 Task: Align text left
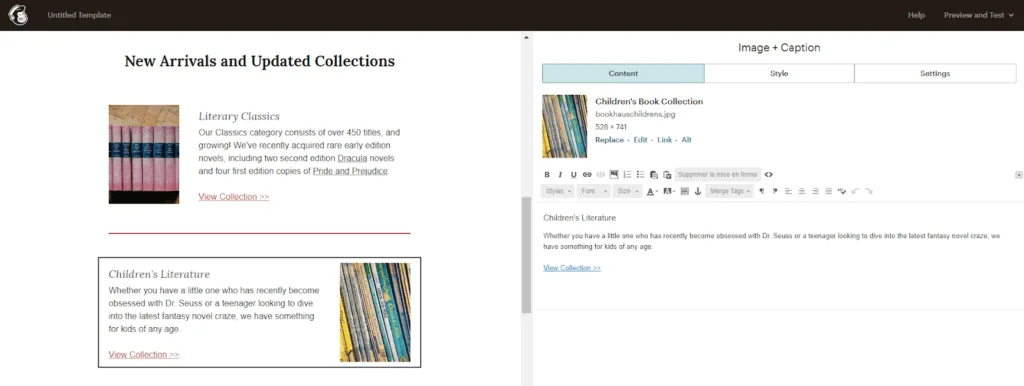point(788,191)
